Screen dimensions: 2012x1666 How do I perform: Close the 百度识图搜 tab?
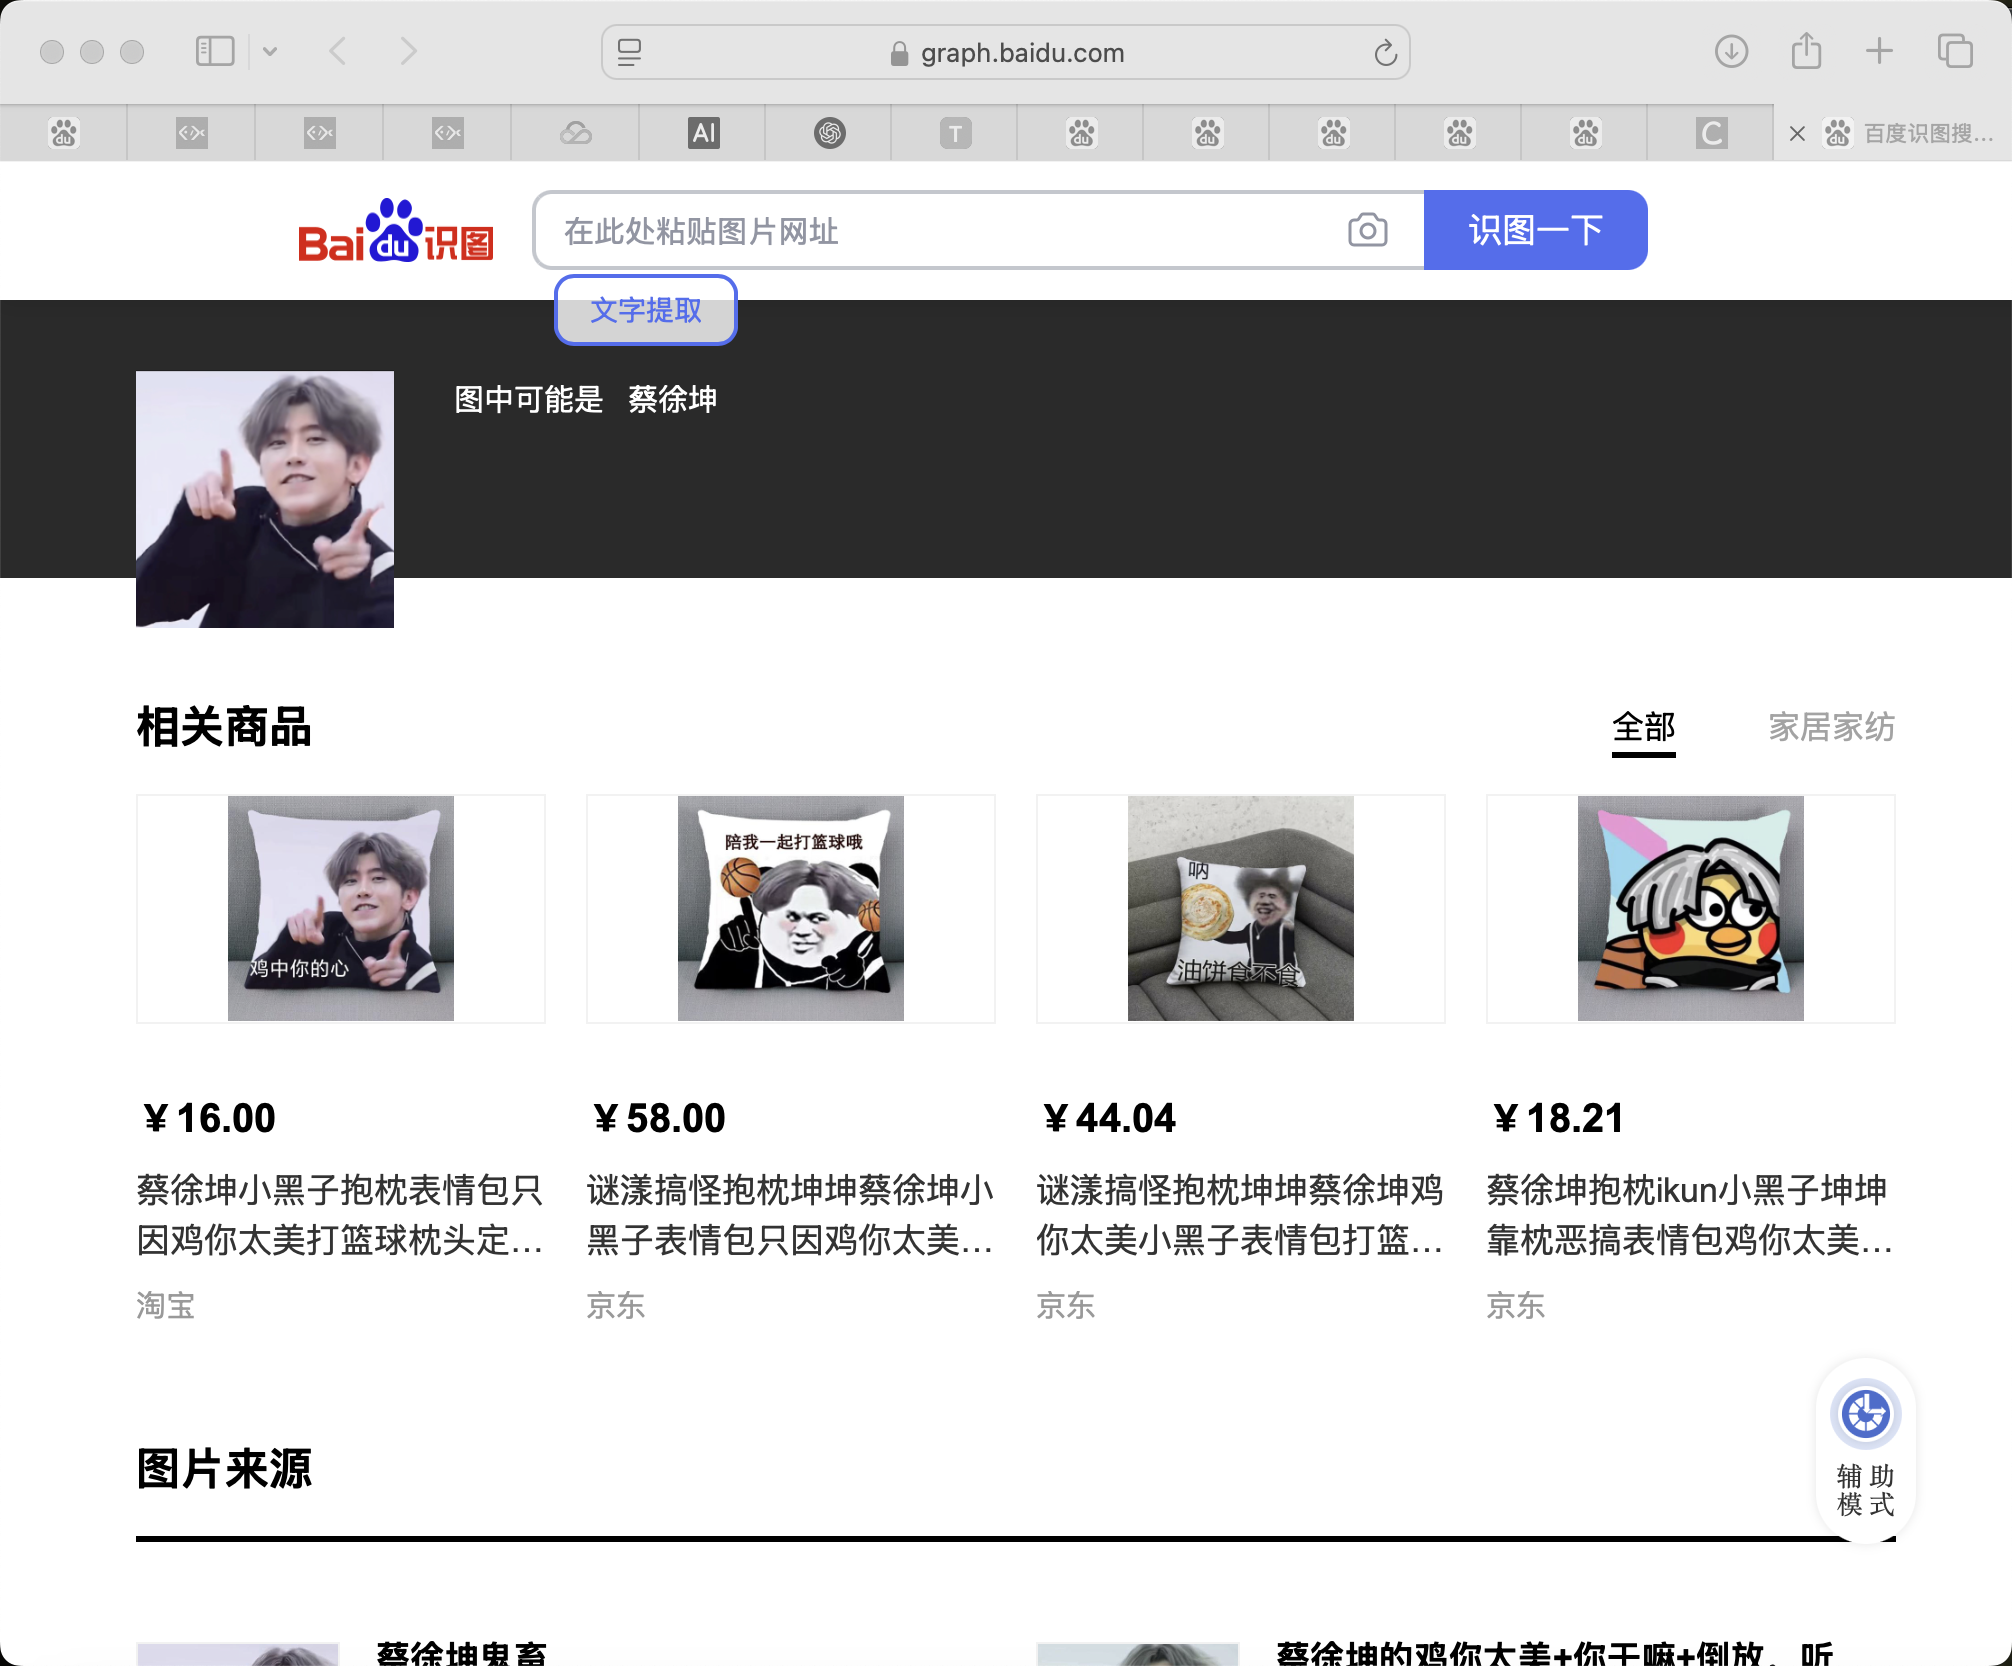pos(1797,134)
